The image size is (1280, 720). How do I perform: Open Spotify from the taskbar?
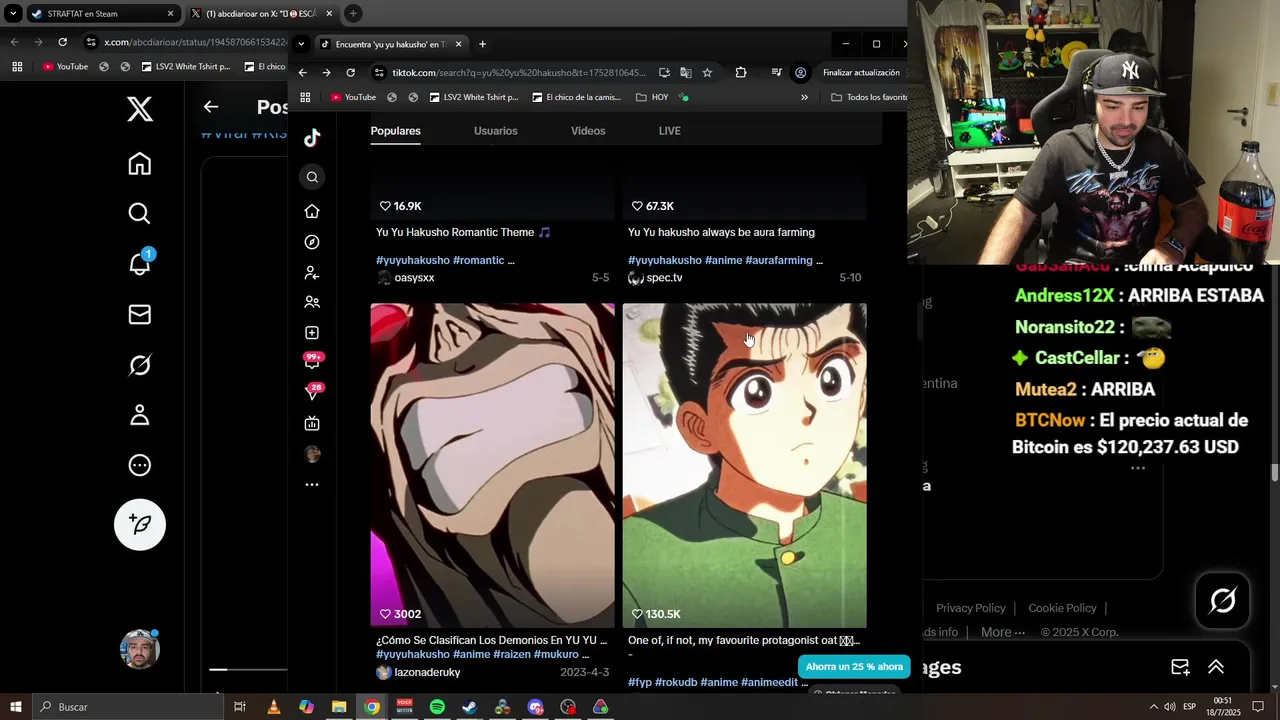click(437, 707)
